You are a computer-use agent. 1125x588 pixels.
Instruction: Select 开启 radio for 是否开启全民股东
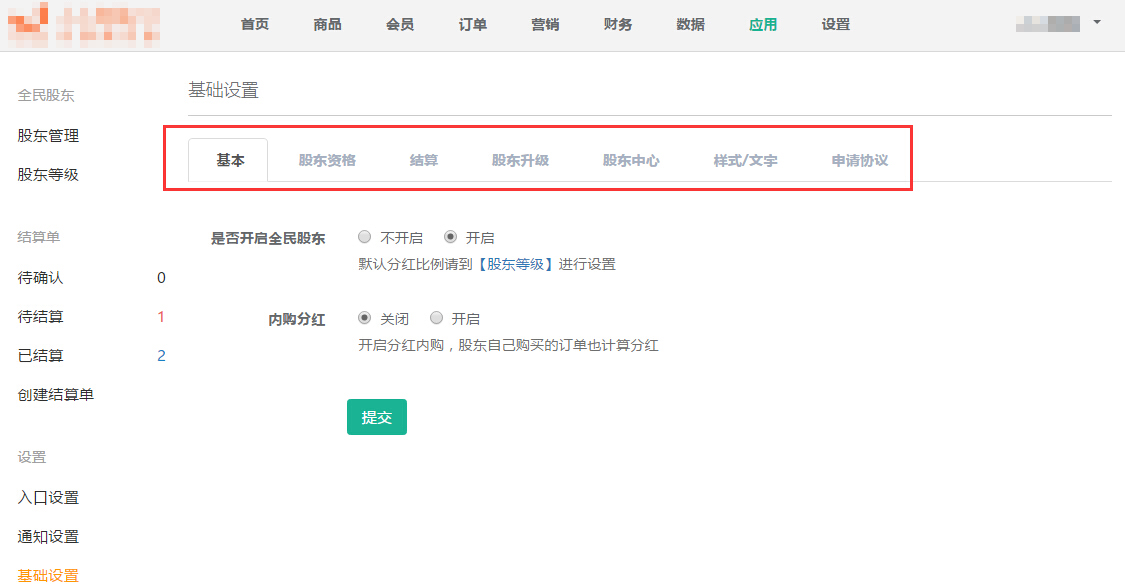click(450, 238)
